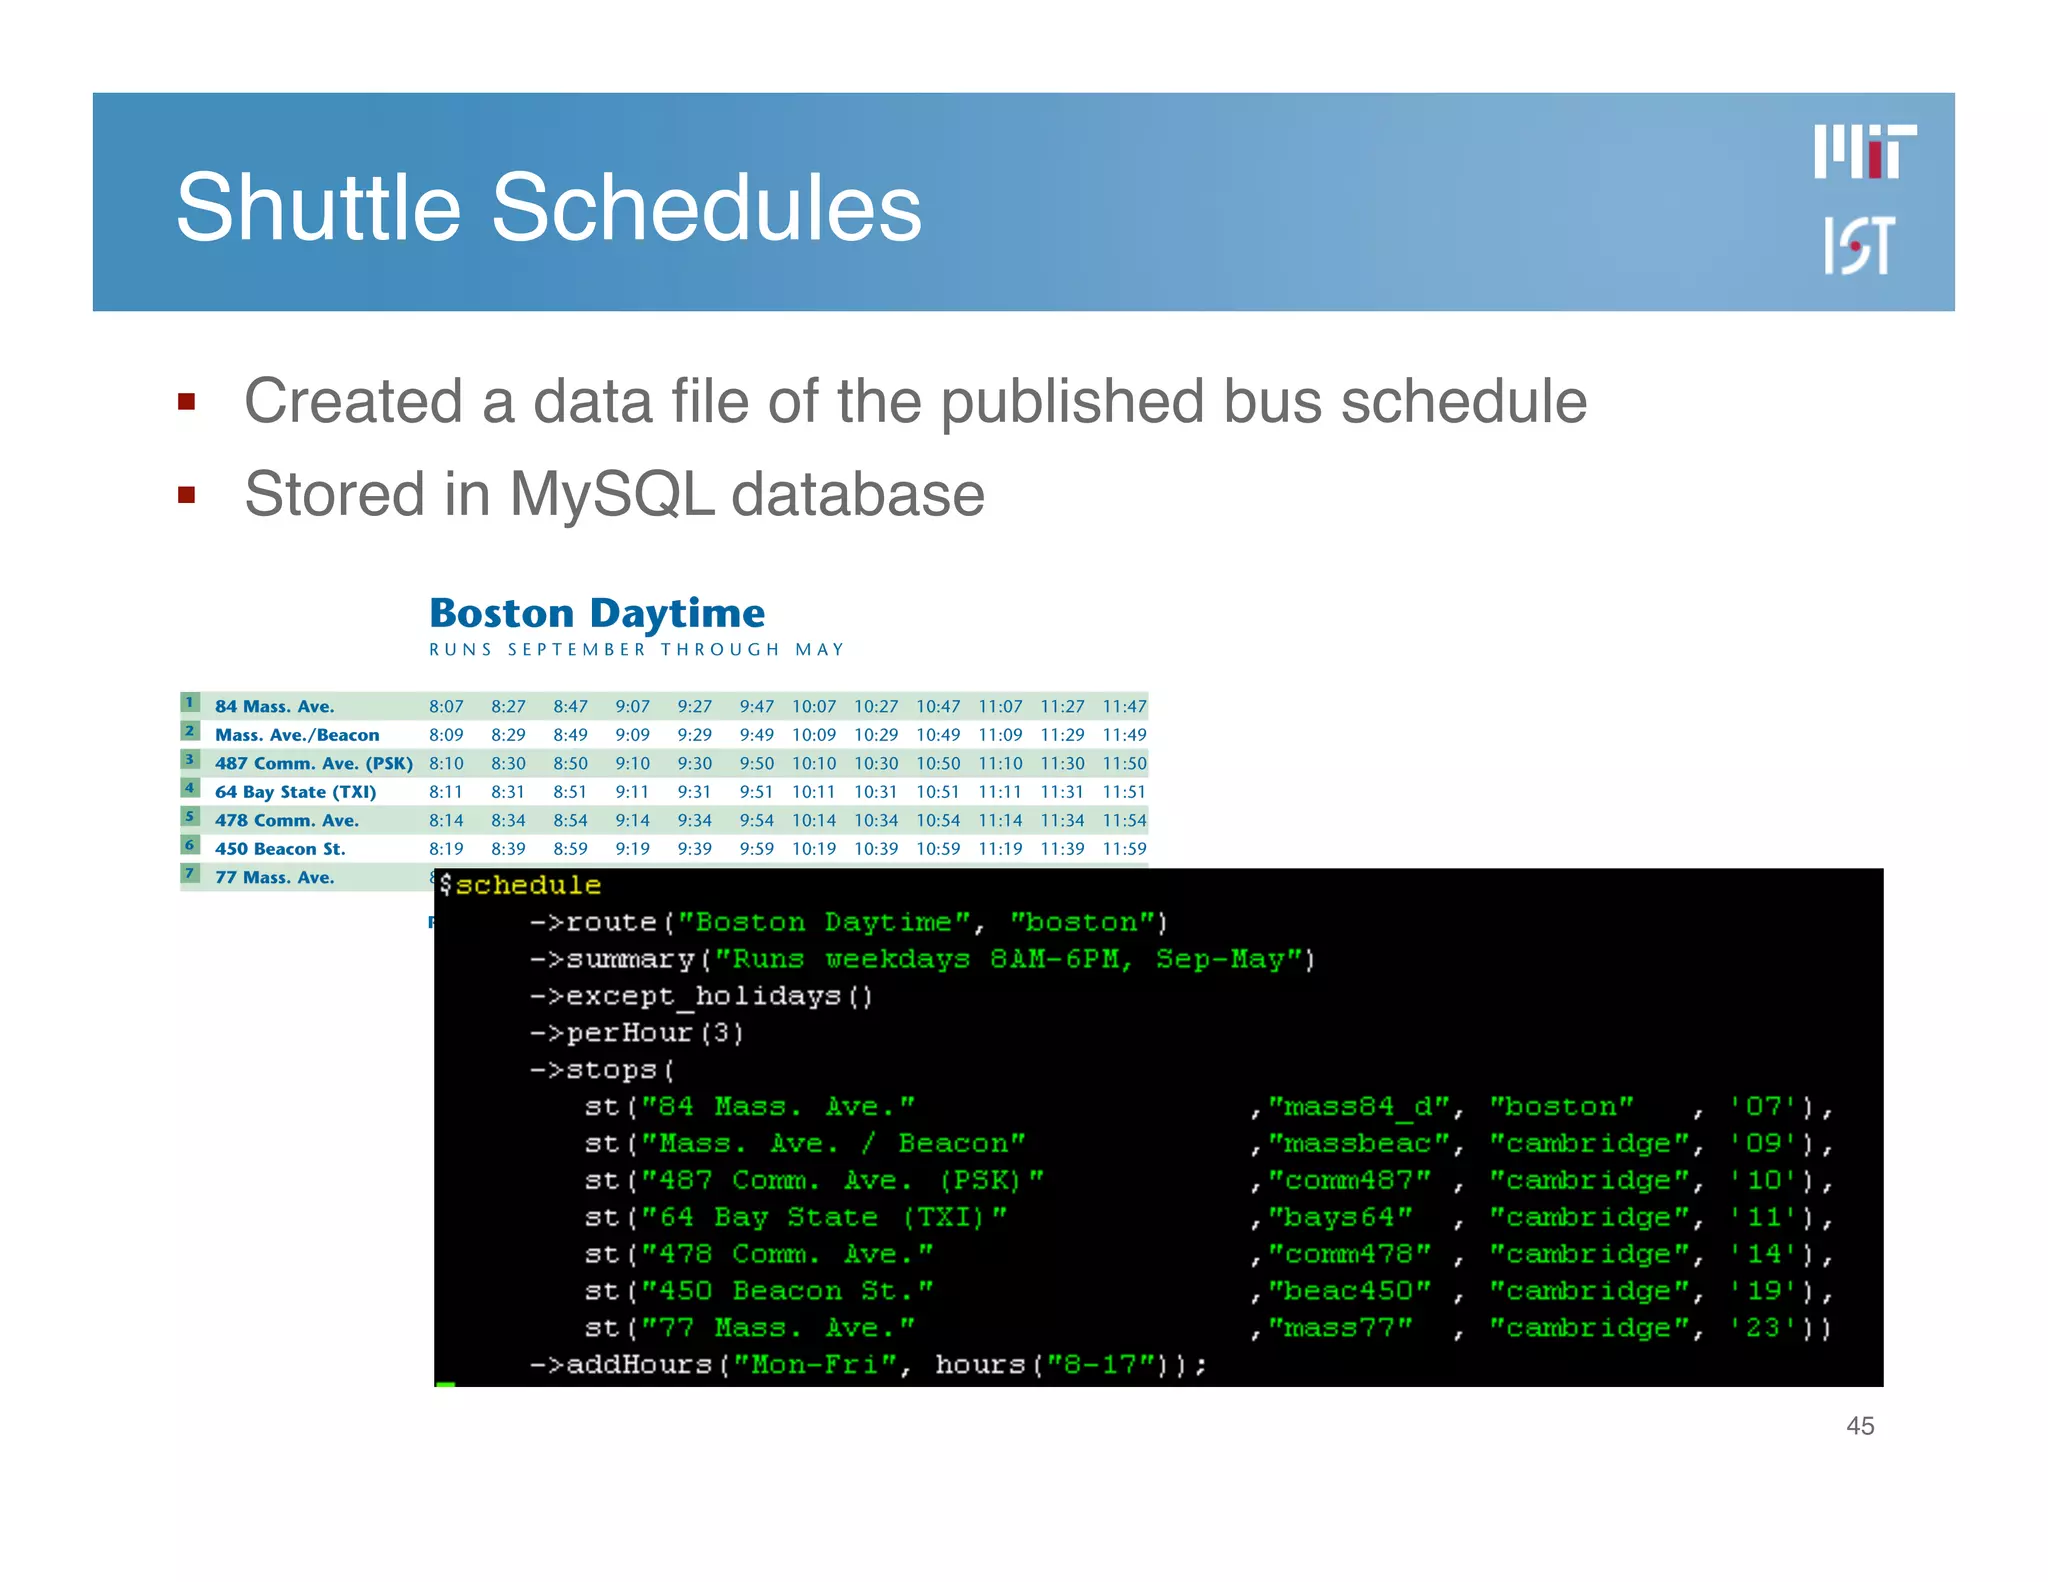This screenshot has height=1582, width=2048.
Task: Click stop number 7 icon
Action: tap(190, 874)
